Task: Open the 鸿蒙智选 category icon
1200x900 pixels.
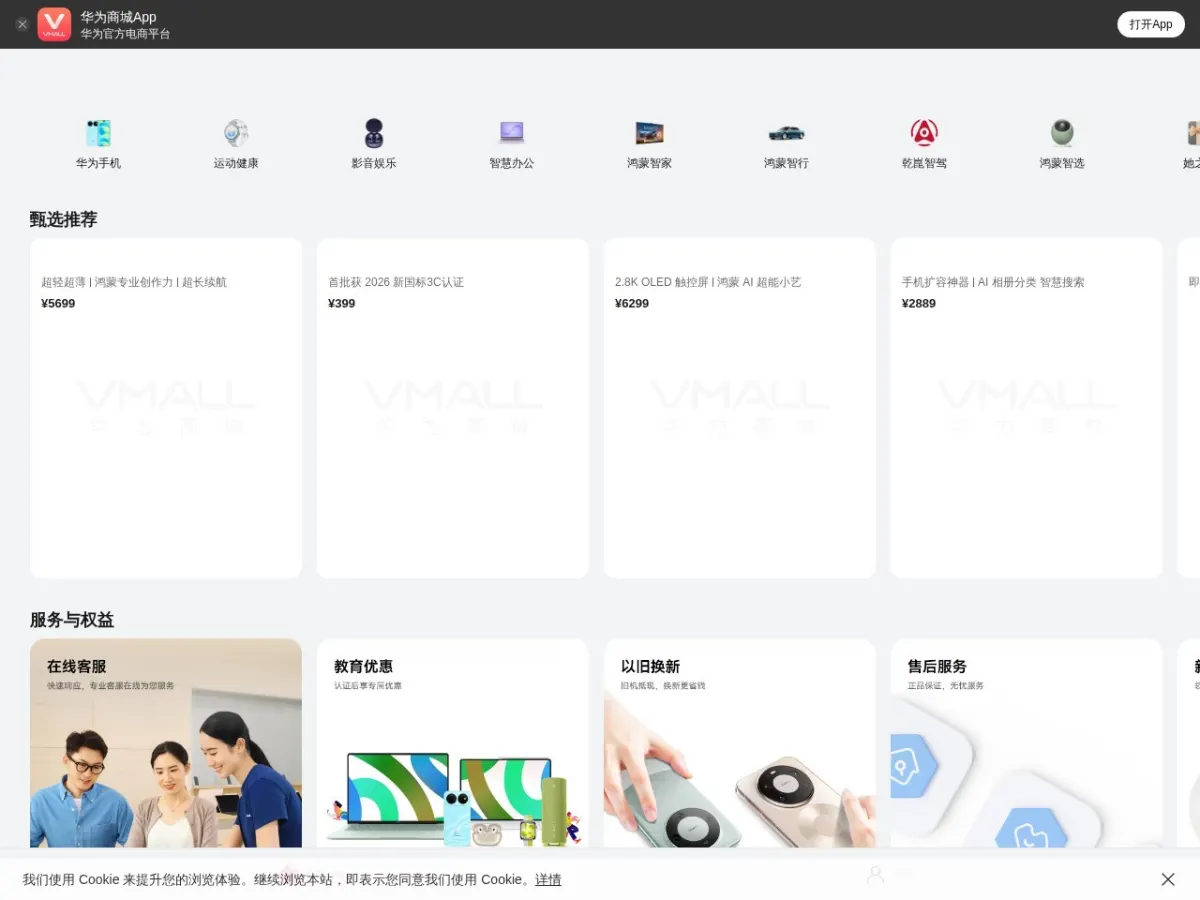Action: [x=1061, y=133]
